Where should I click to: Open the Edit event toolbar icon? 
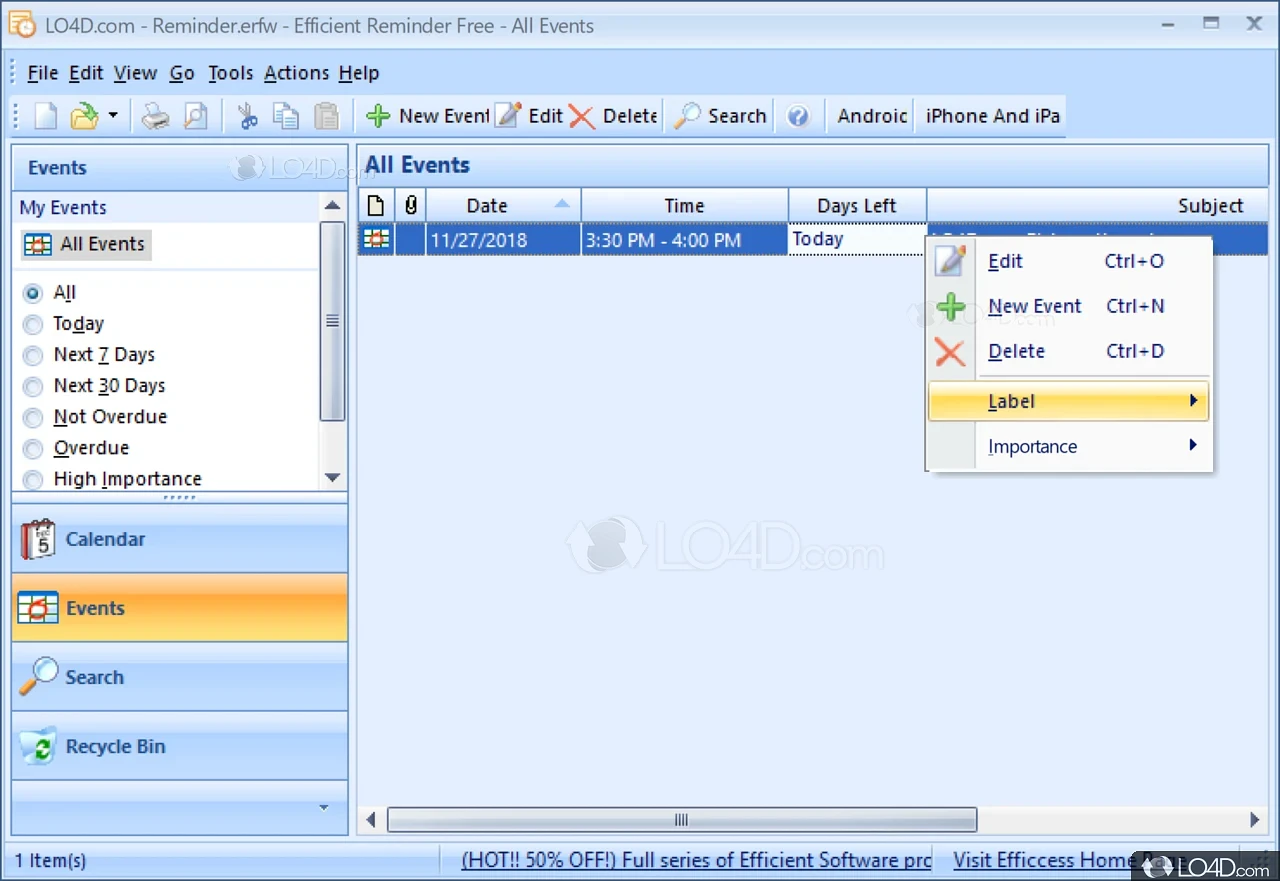point(508,115)
